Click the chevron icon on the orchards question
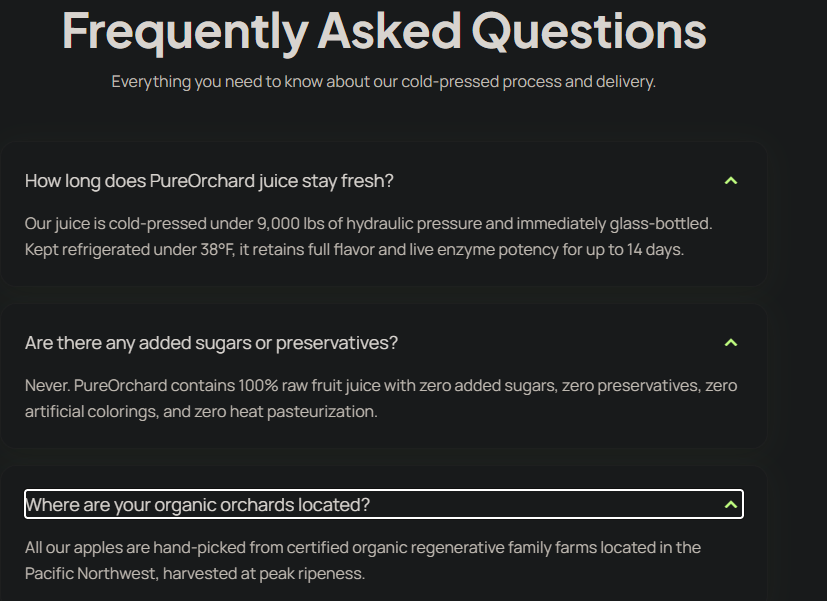The image size is (827, 601). (x=730, y=505)
